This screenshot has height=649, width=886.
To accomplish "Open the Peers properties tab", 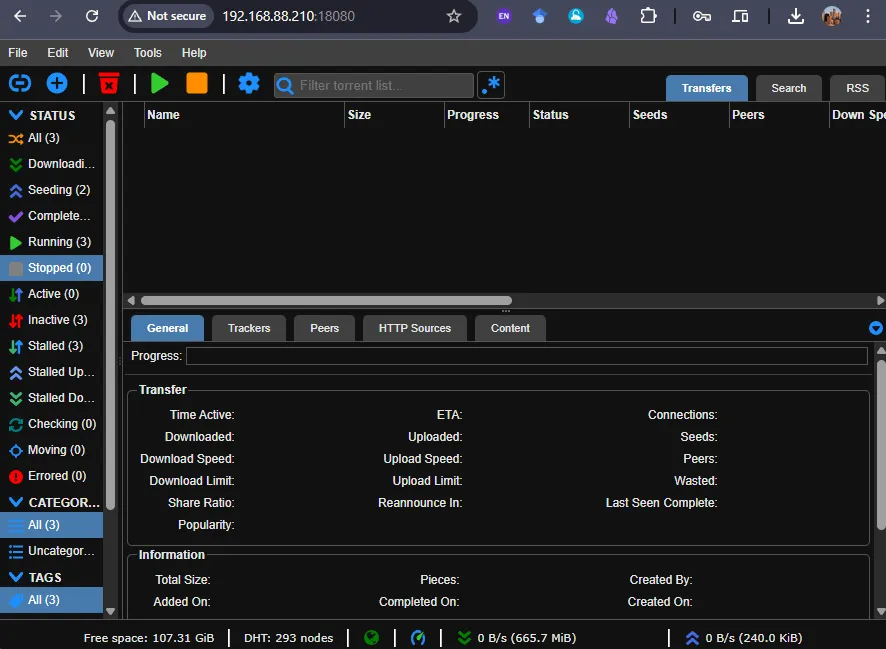I will point(324,328).
